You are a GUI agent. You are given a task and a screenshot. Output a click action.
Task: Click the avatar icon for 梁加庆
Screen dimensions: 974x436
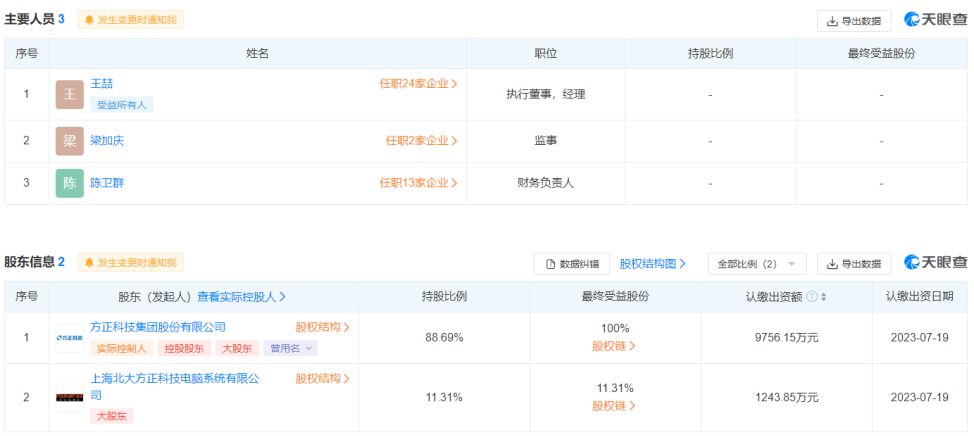click(70, 141)
